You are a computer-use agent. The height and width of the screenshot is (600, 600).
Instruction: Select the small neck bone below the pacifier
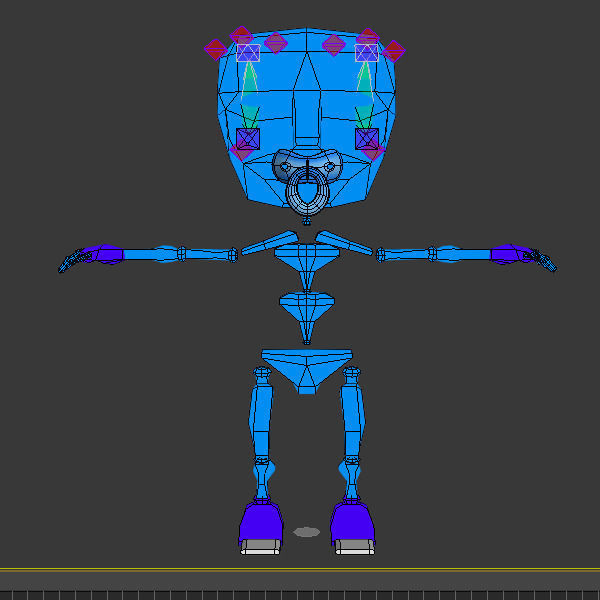[307, 220]
